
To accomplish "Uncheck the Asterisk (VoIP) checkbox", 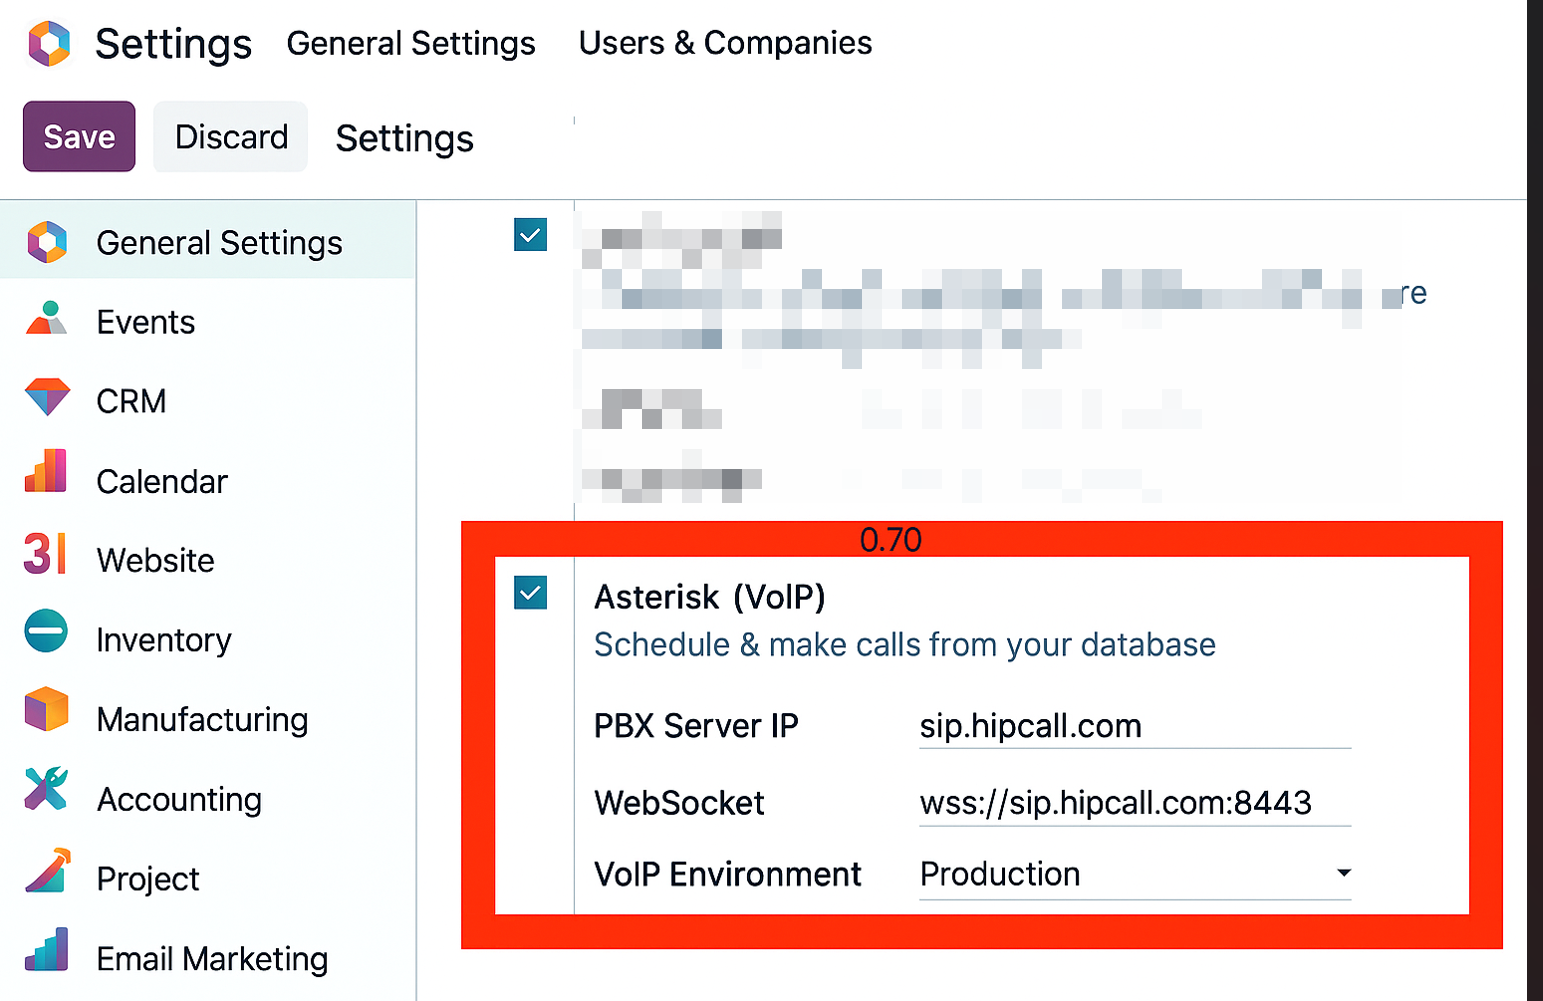I will (x=530, y=593).
